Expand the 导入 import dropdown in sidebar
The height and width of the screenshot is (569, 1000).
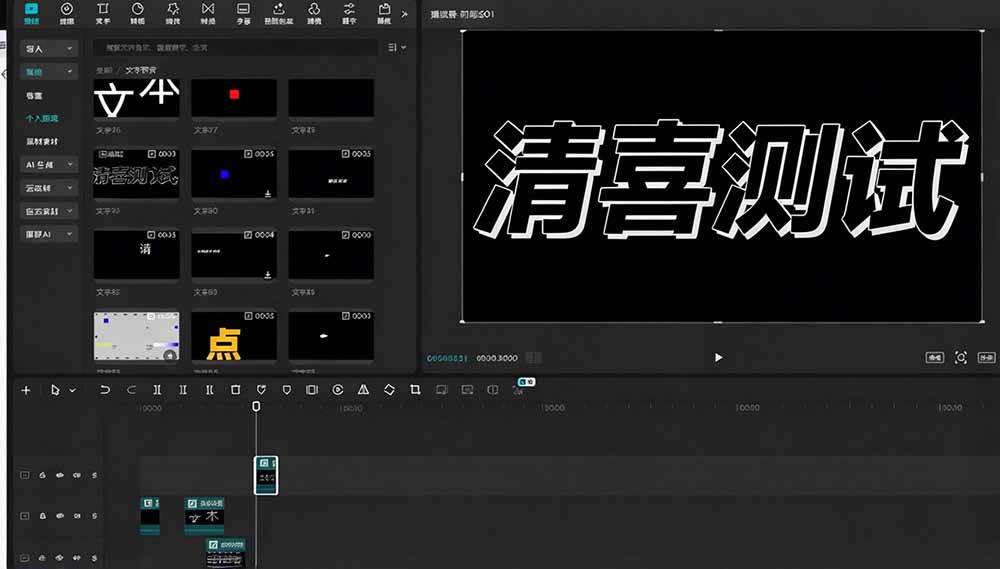[49, 48]
